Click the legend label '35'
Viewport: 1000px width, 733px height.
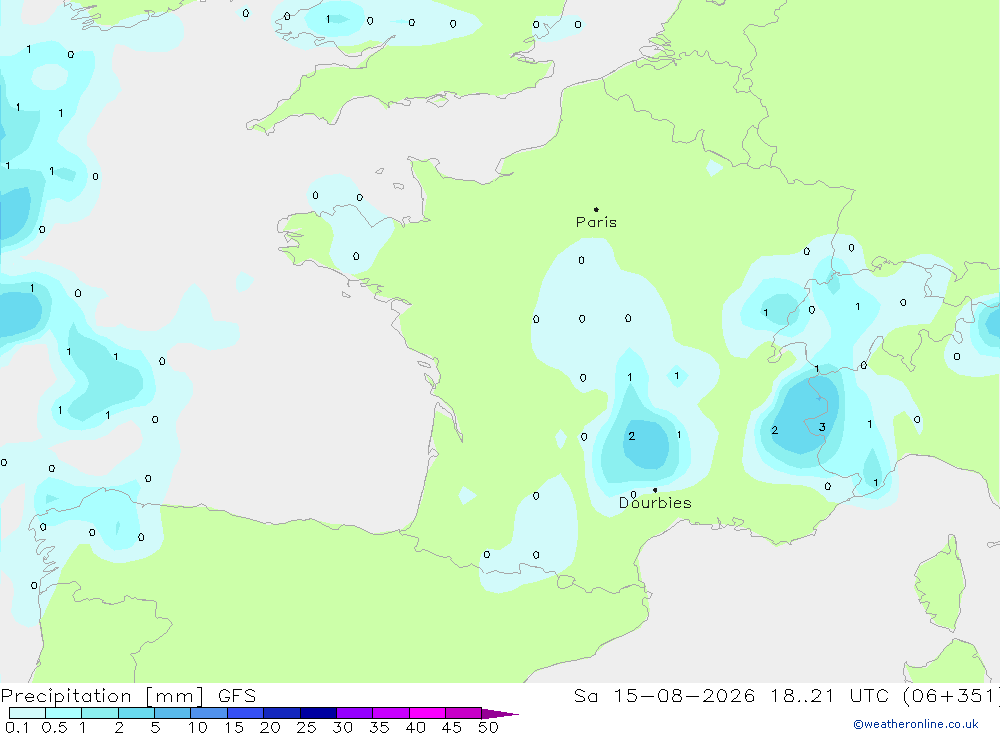point(379,727)
